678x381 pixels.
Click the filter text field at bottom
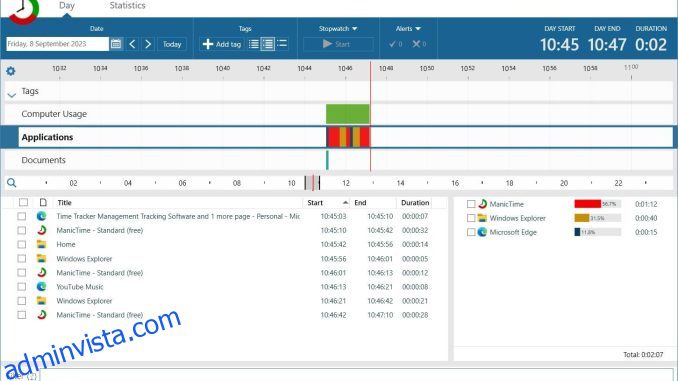356,375
